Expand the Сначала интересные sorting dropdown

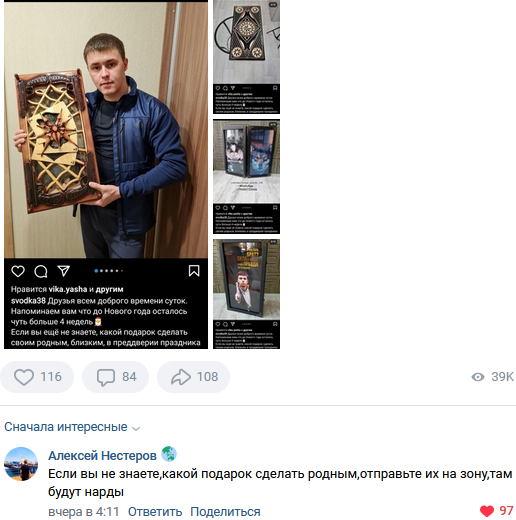coord(72,427)
